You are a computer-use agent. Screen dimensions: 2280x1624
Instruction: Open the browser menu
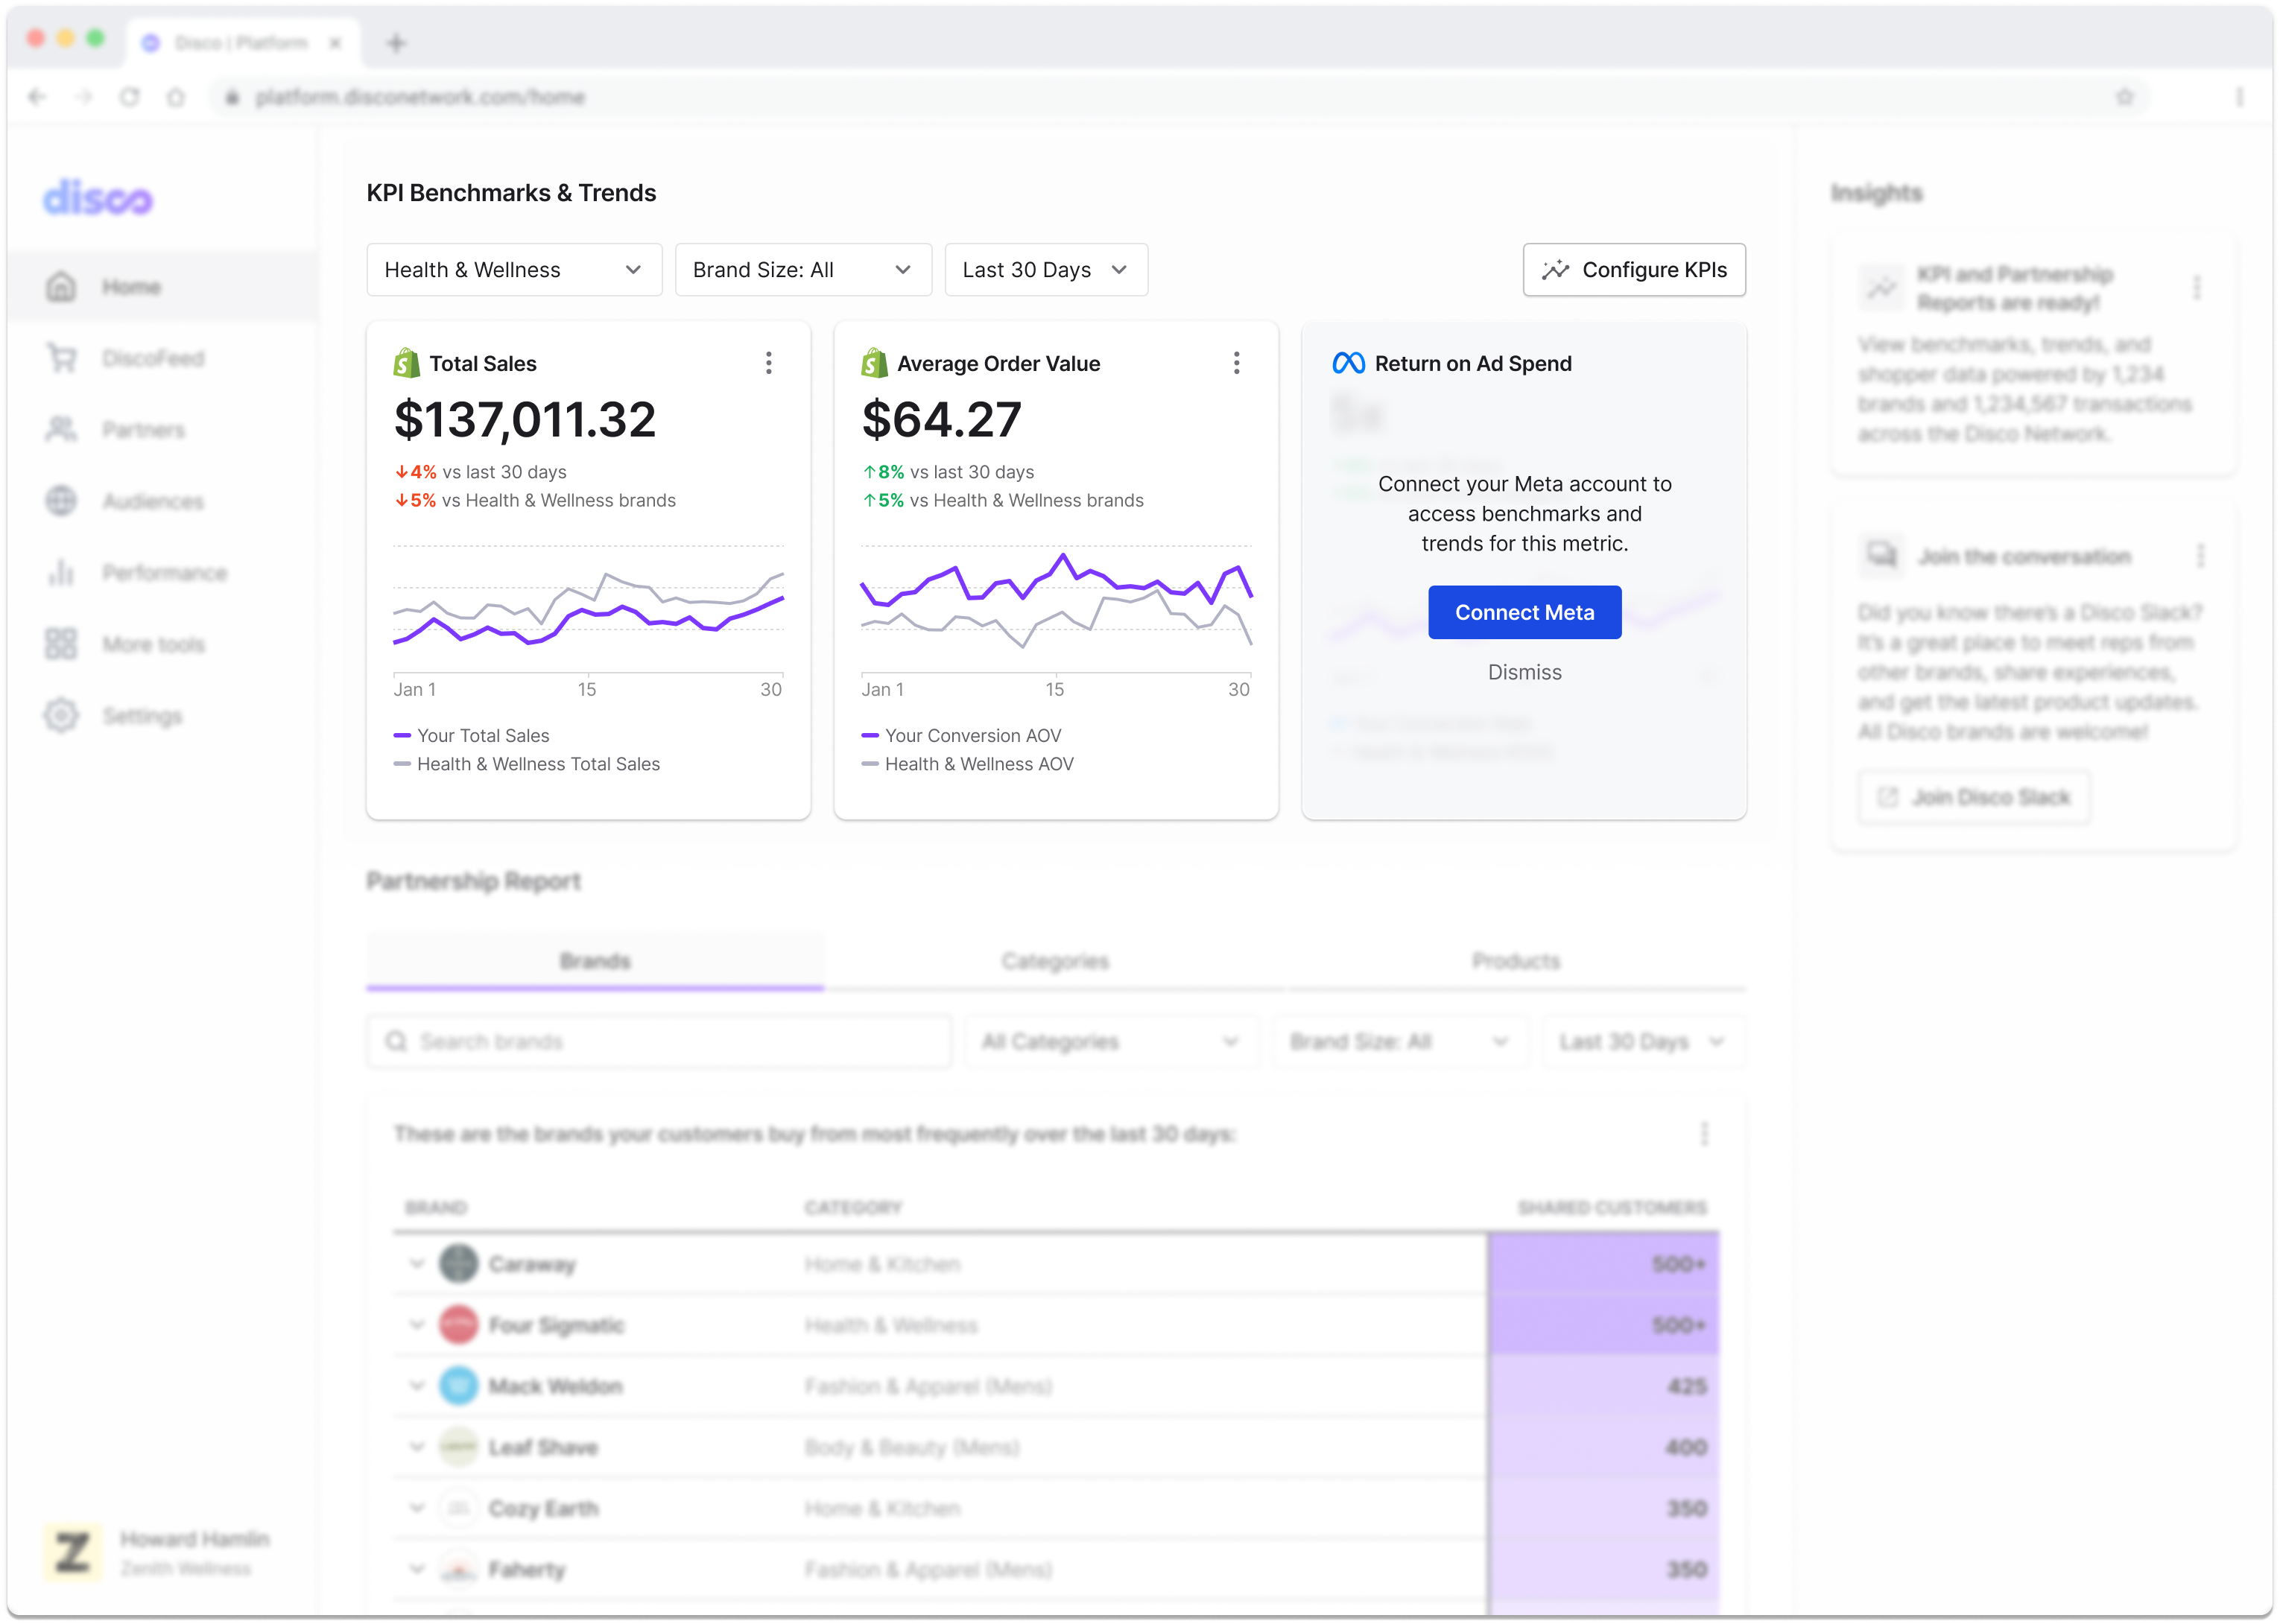[x=2239, y=97]
